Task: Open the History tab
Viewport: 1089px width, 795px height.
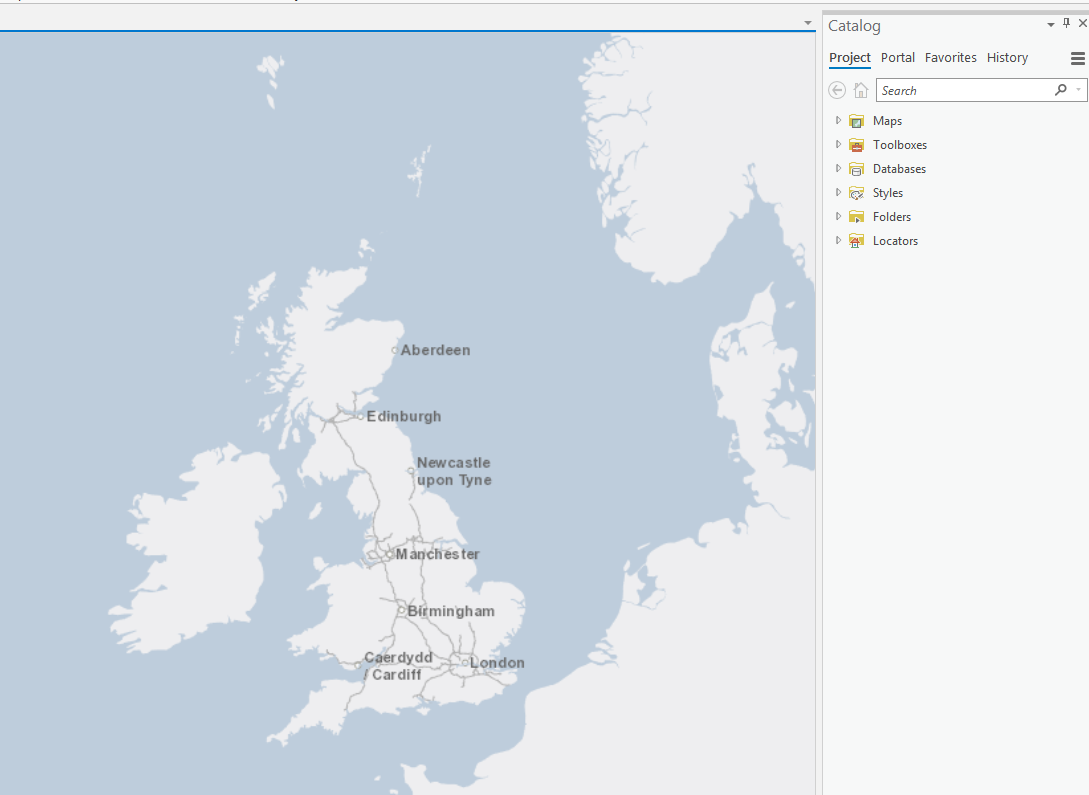Action: tap(1007, 57)
